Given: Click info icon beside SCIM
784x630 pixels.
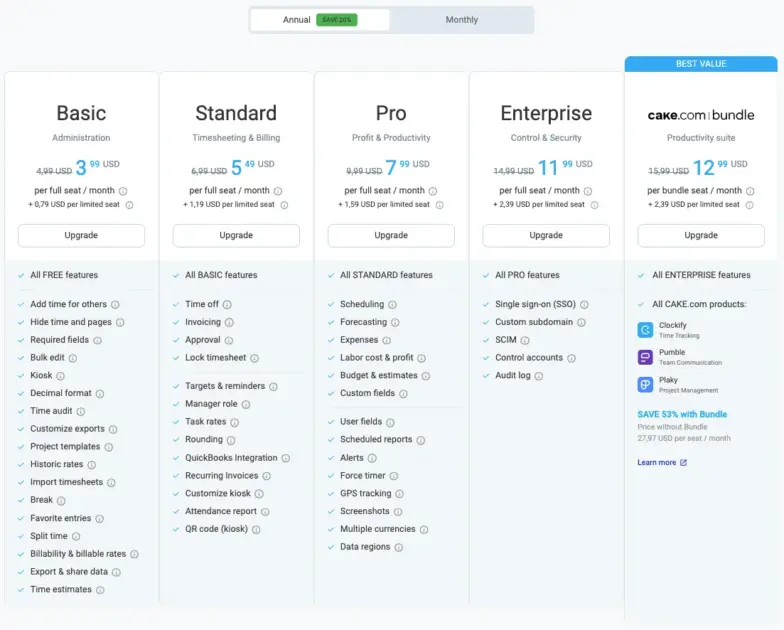Looking at the screenshot, I should point(525,340).
